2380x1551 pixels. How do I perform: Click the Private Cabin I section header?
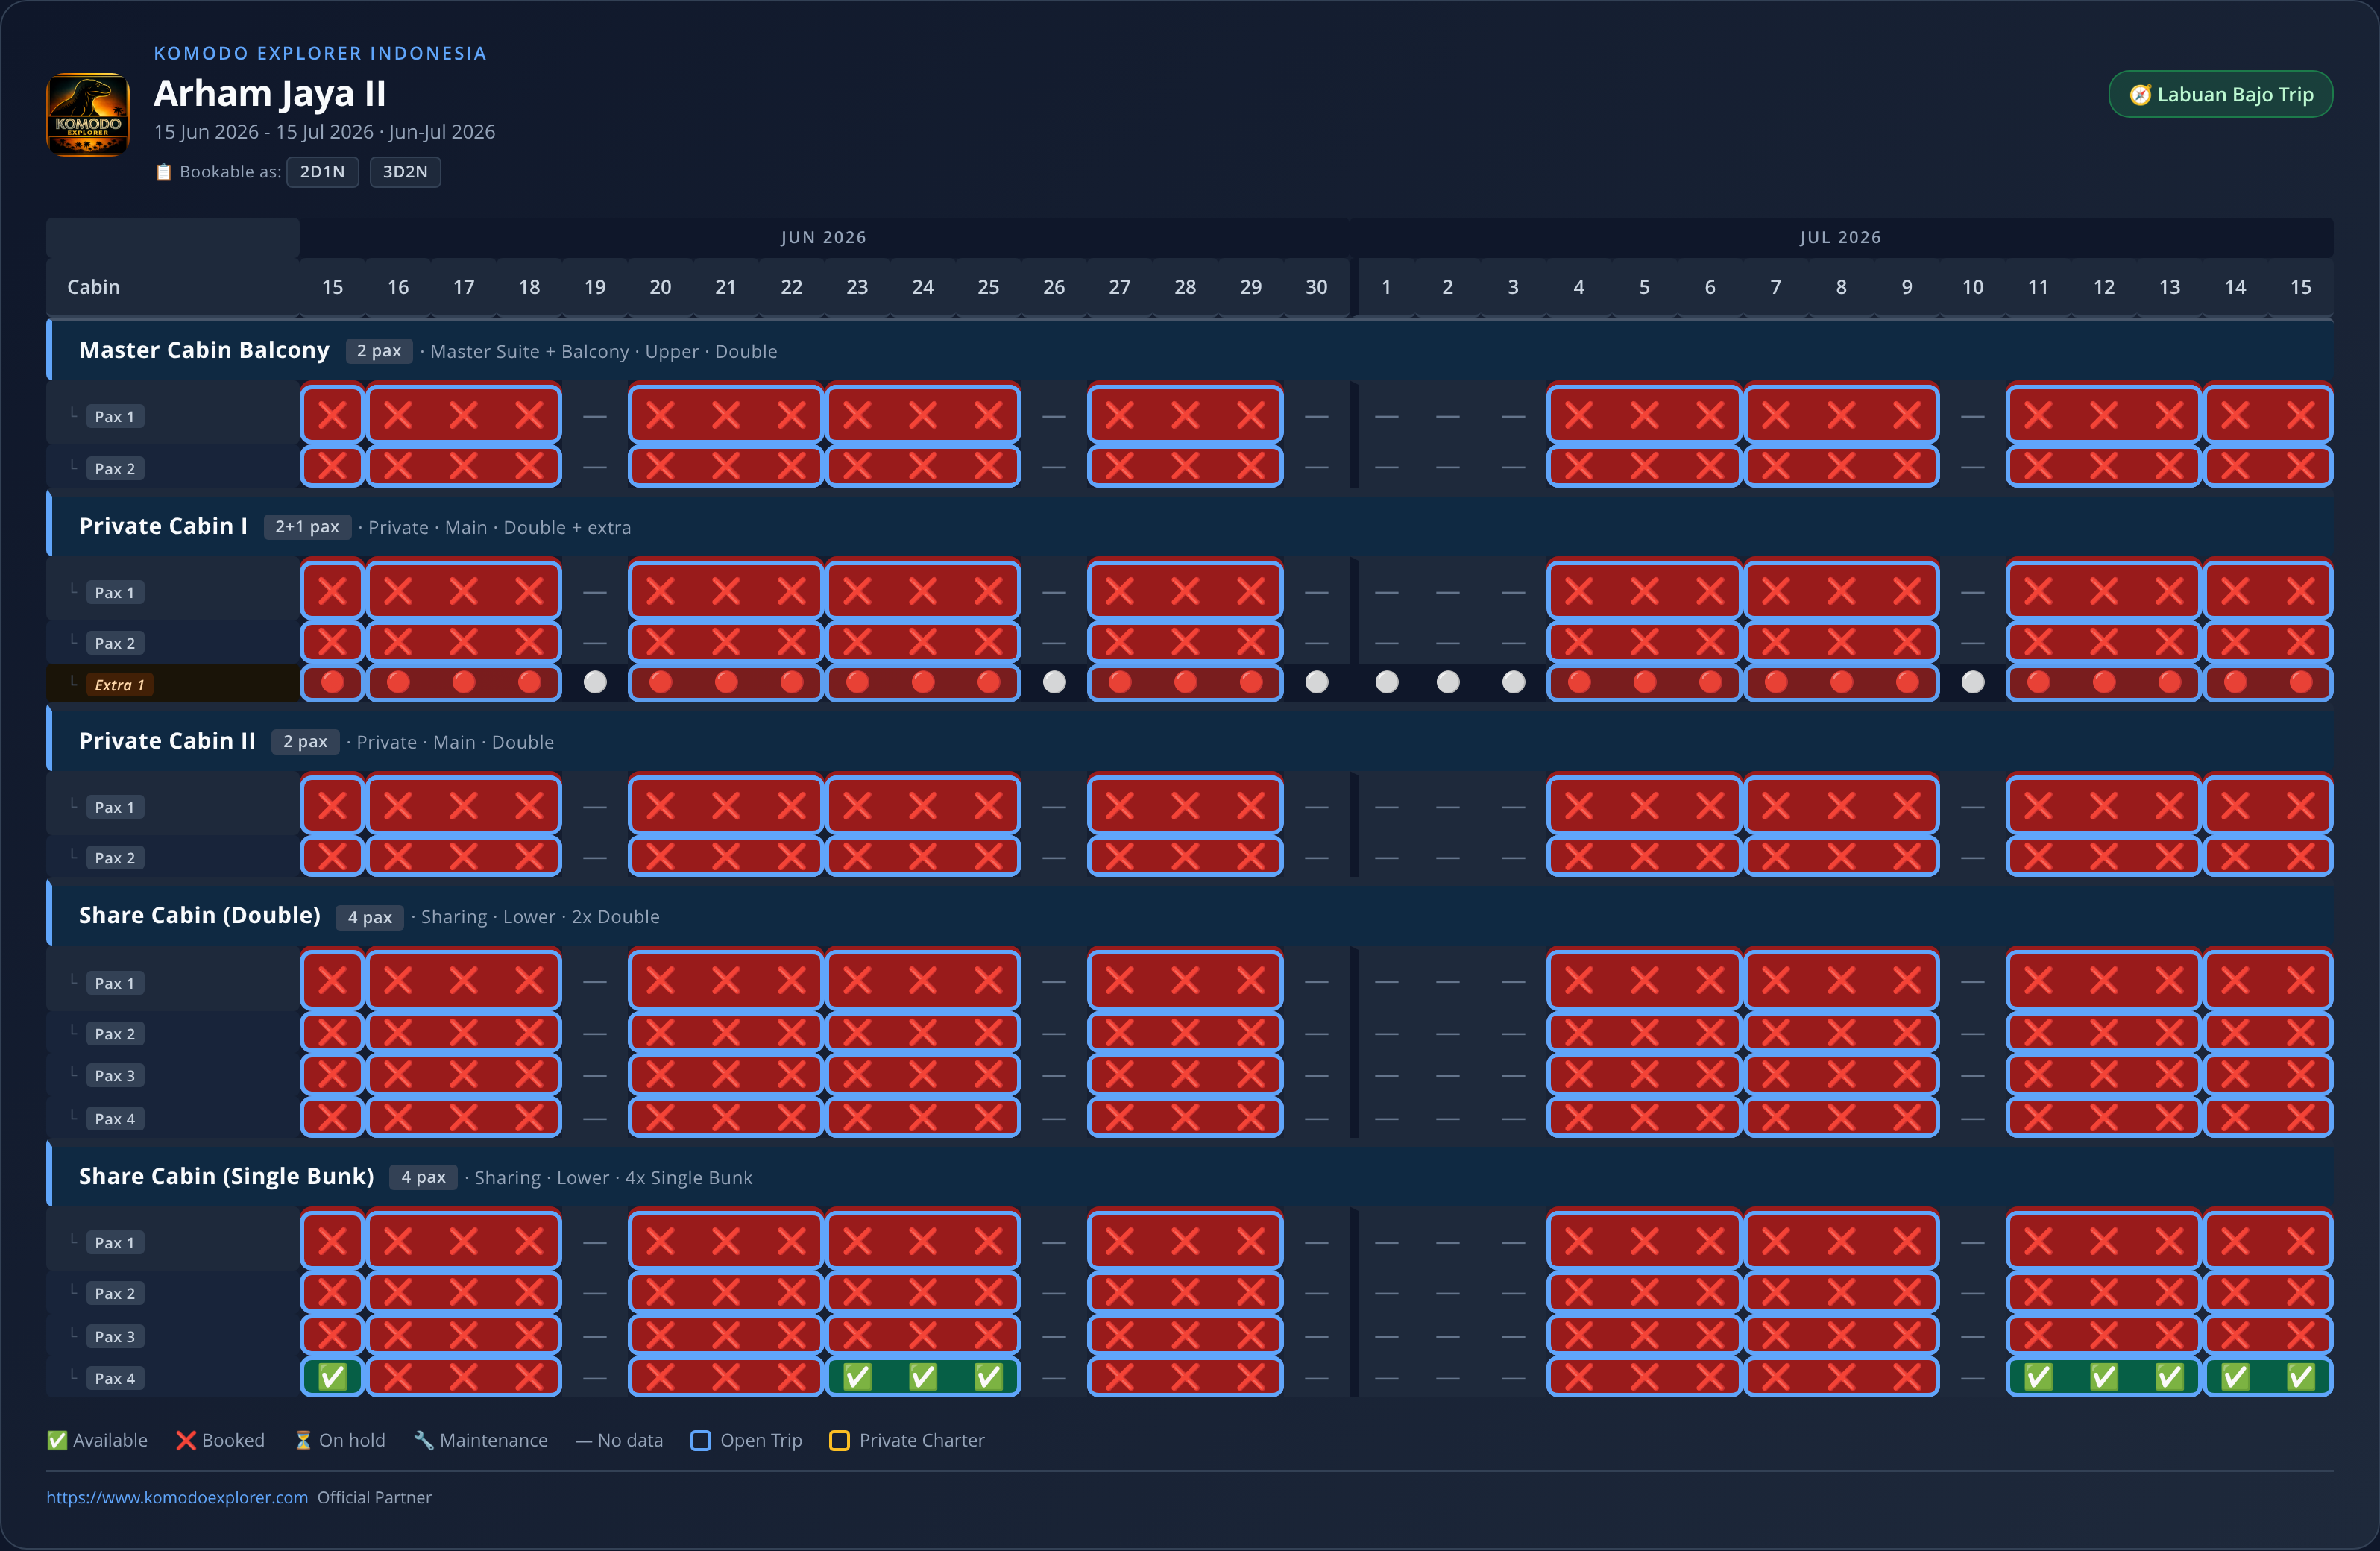tap(1190, 527)
